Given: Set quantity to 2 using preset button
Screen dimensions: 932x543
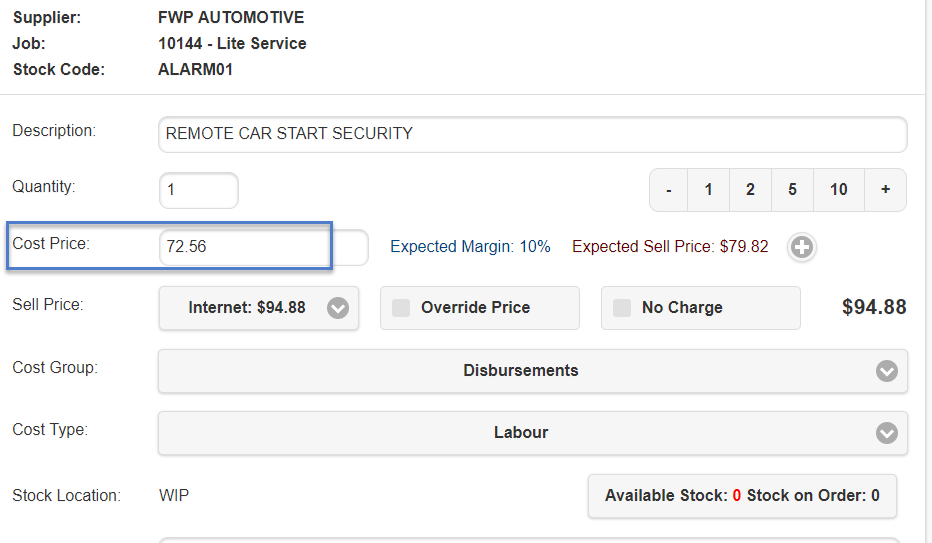Looking at the screenshot, I should tap(750, 190).
